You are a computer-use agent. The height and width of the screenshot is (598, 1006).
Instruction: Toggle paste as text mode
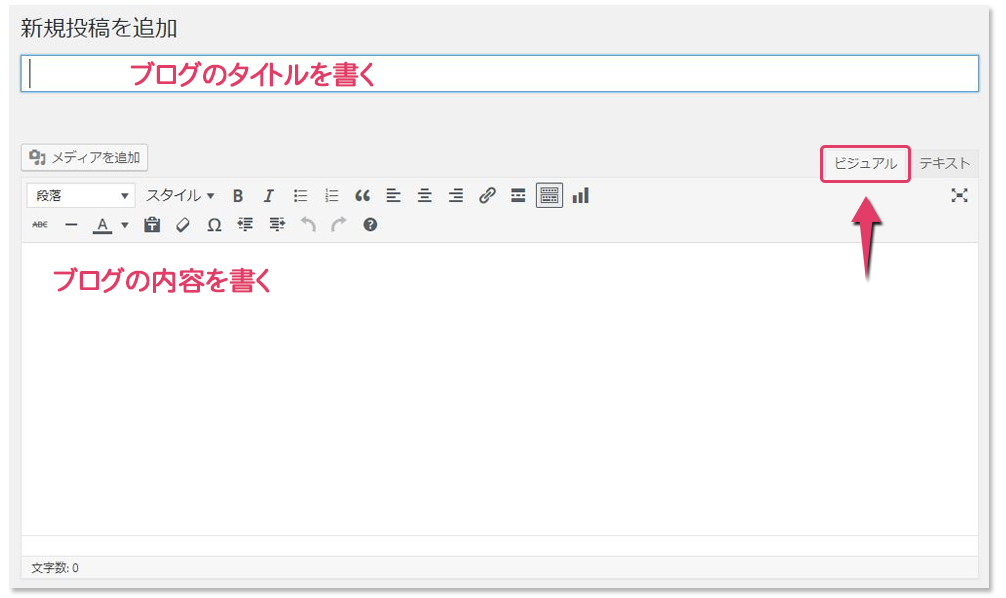coord(152,225)
